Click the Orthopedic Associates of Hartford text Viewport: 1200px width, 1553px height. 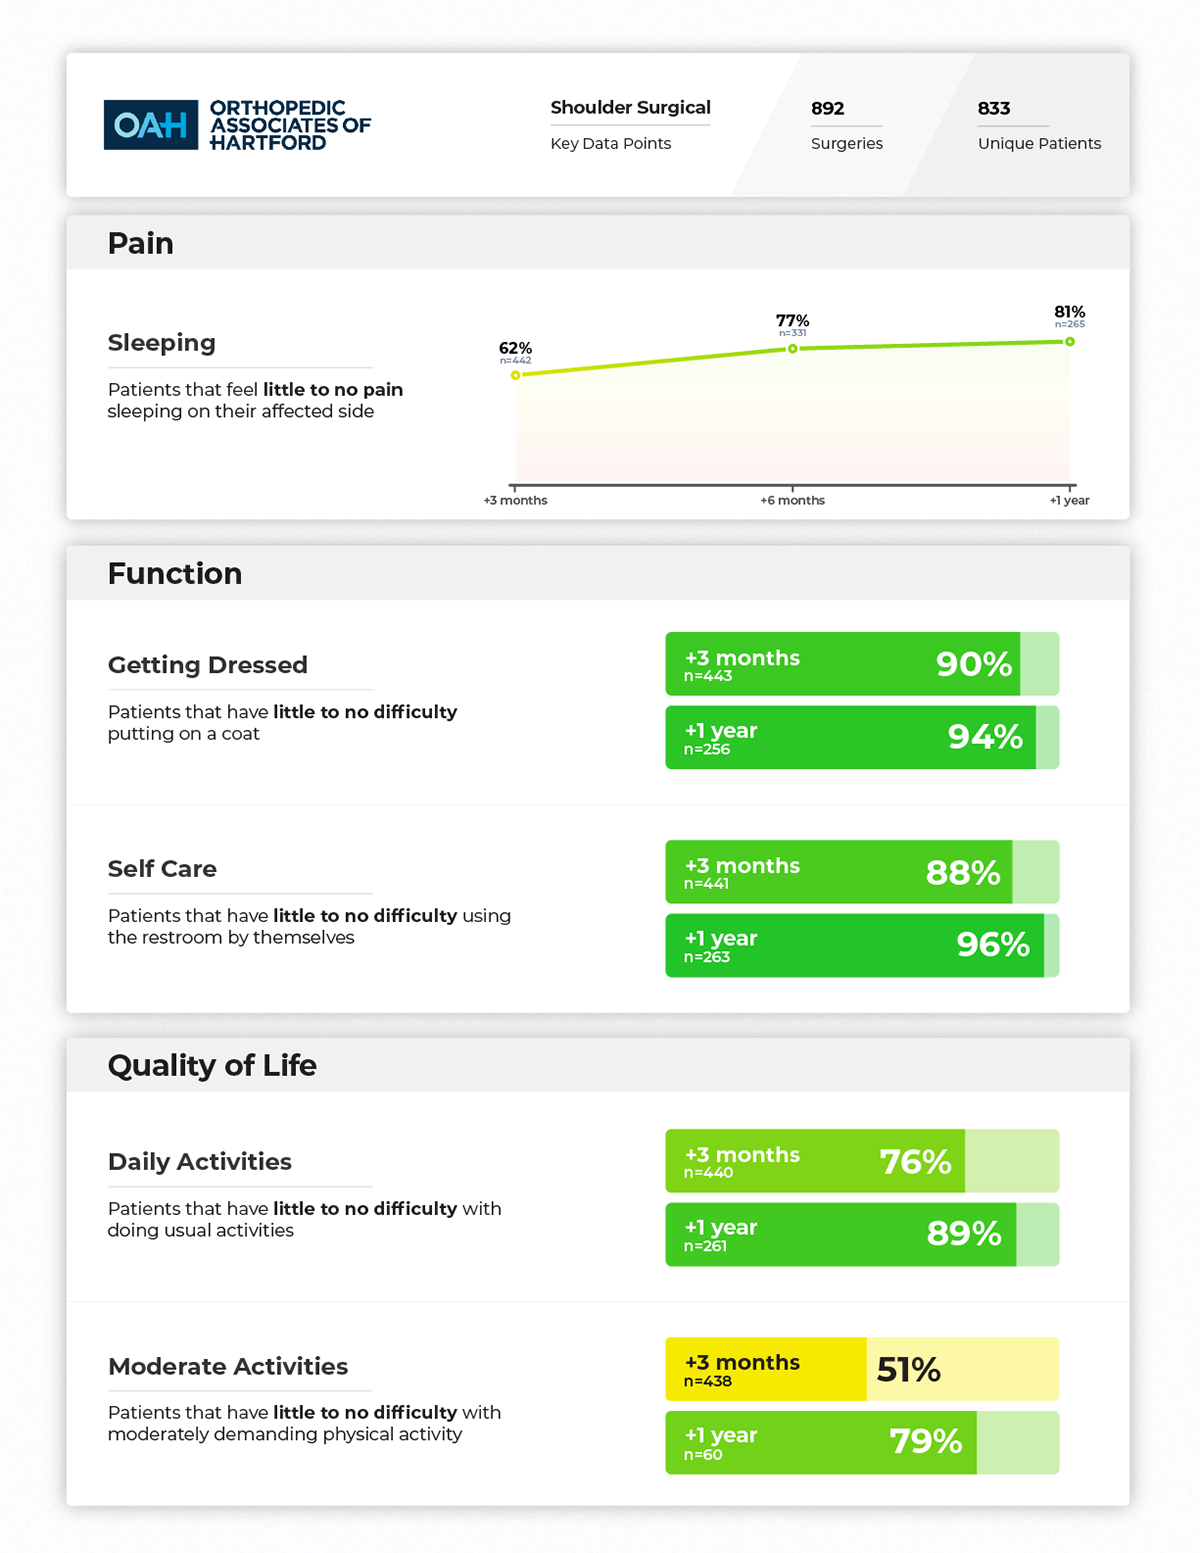[290, 125]
